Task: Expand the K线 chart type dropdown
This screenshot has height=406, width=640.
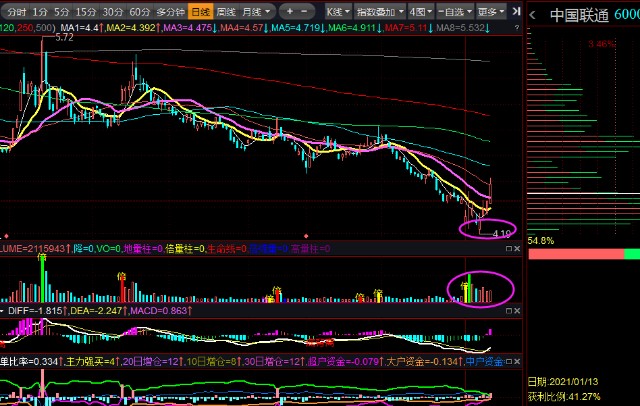Action: [x=337, y=11]
